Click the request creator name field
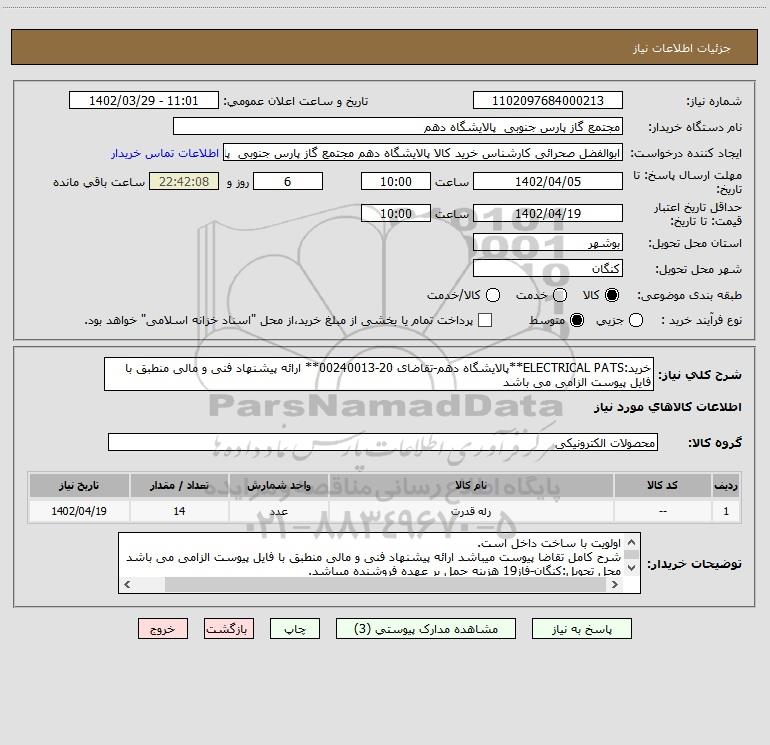 (423, 153)
